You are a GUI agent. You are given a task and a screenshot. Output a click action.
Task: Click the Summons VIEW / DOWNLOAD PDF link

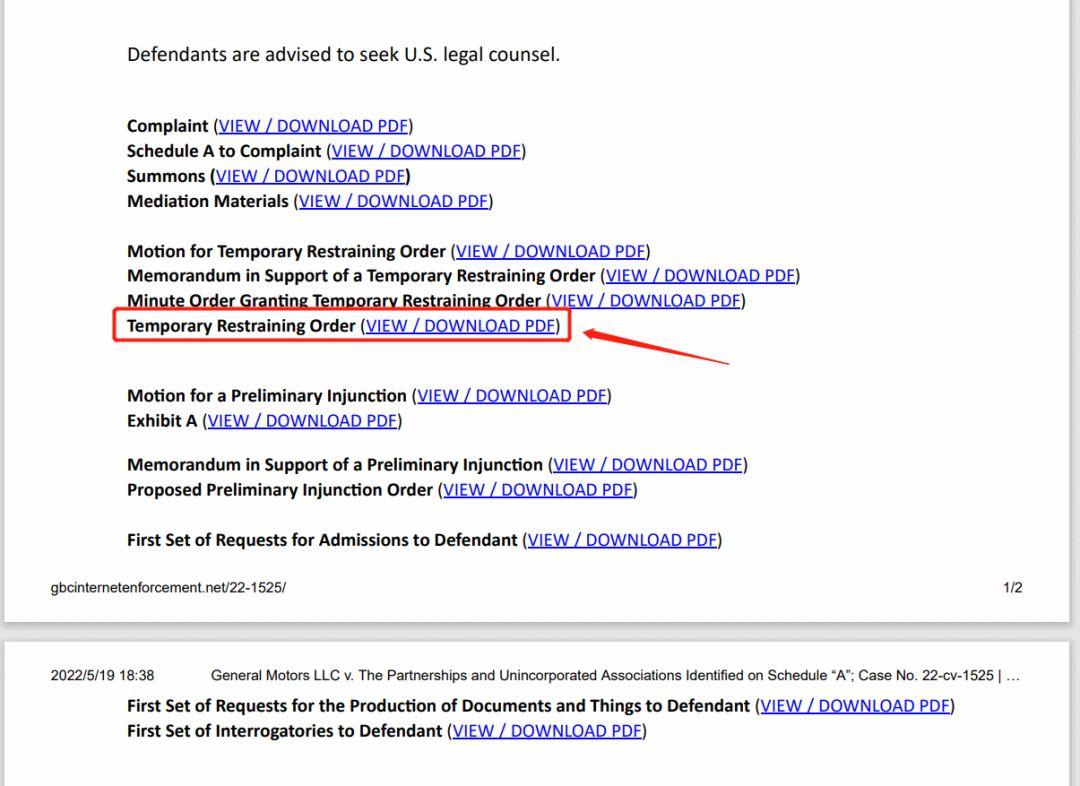click(x=310, y=176)
